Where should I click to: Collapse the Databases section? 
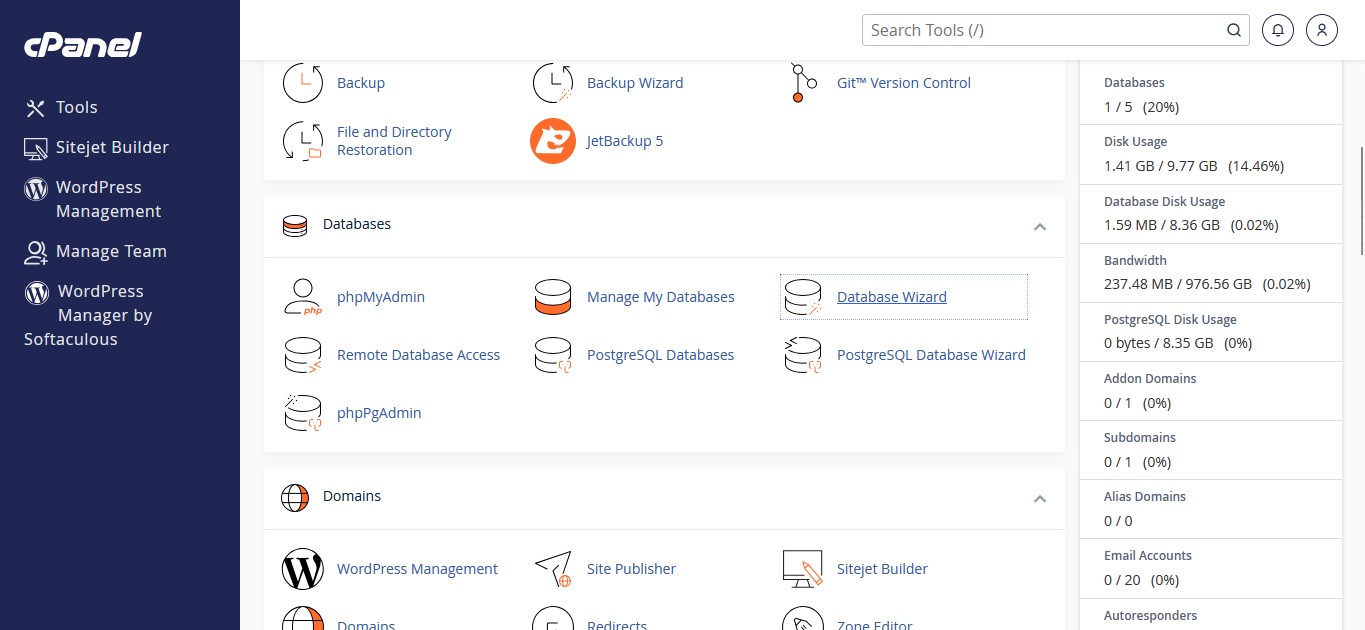pyautogui.click(x=1040, y=227)
